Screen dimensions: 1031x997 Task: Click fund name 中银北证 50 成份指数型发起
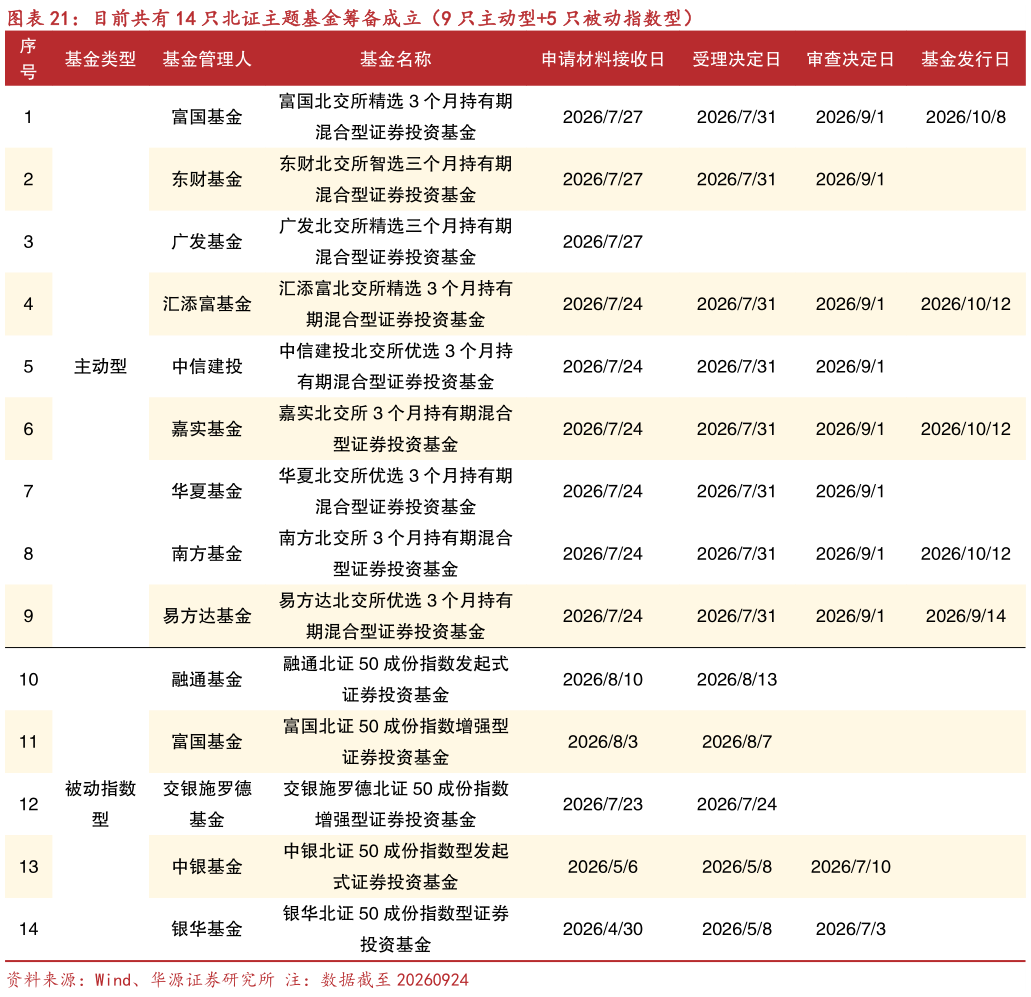(x=395, y=851)
